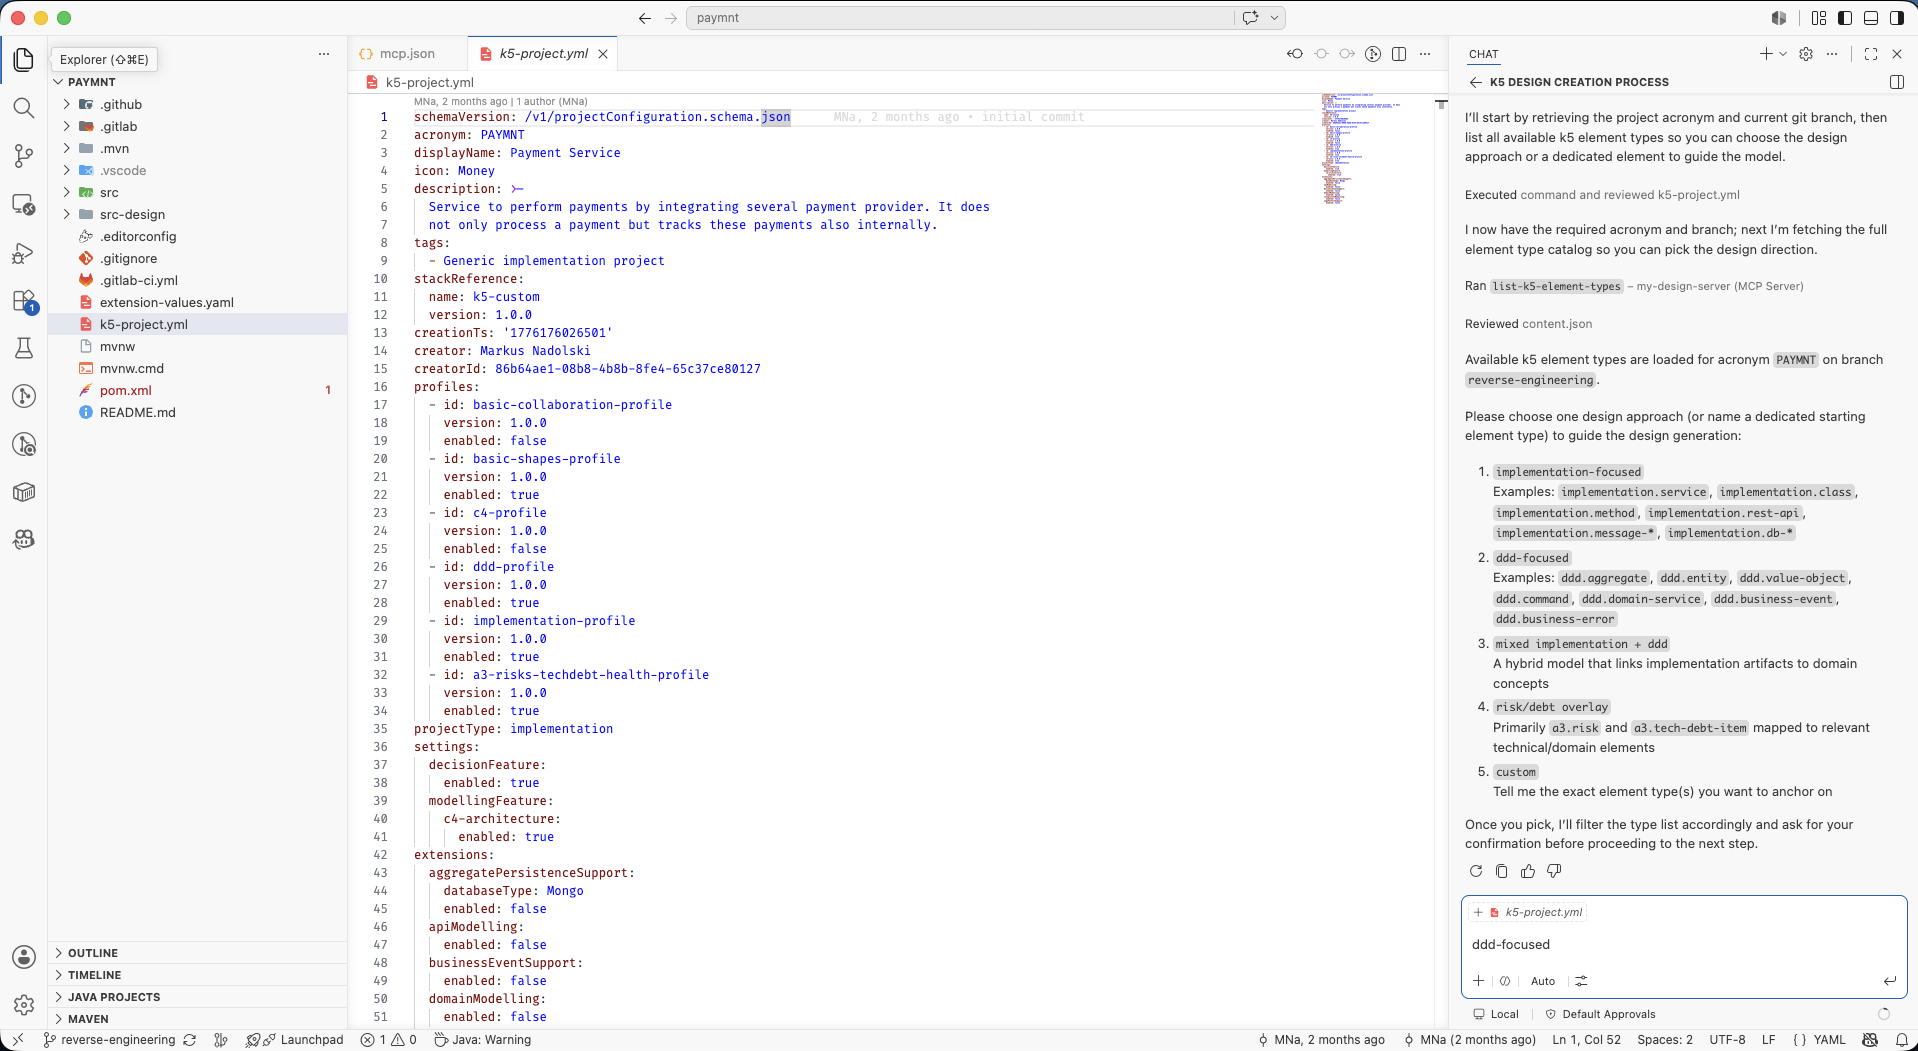Toggle the bottom panel visibility
Image resolution: width=1918 pixels, height=1051 pixels.
1871,18
